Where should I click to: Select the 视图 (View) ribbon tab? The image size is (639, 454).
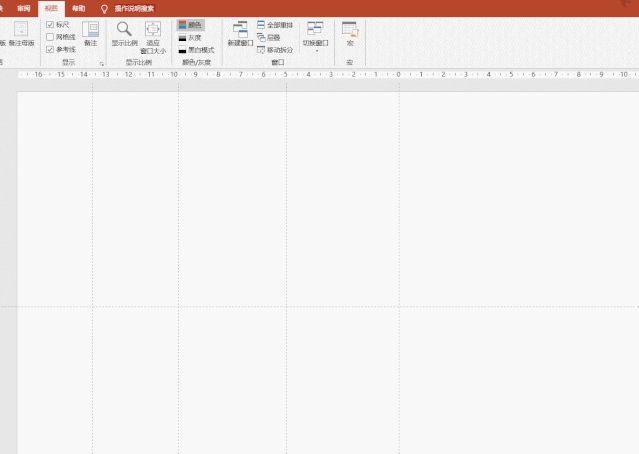point(51,8)
